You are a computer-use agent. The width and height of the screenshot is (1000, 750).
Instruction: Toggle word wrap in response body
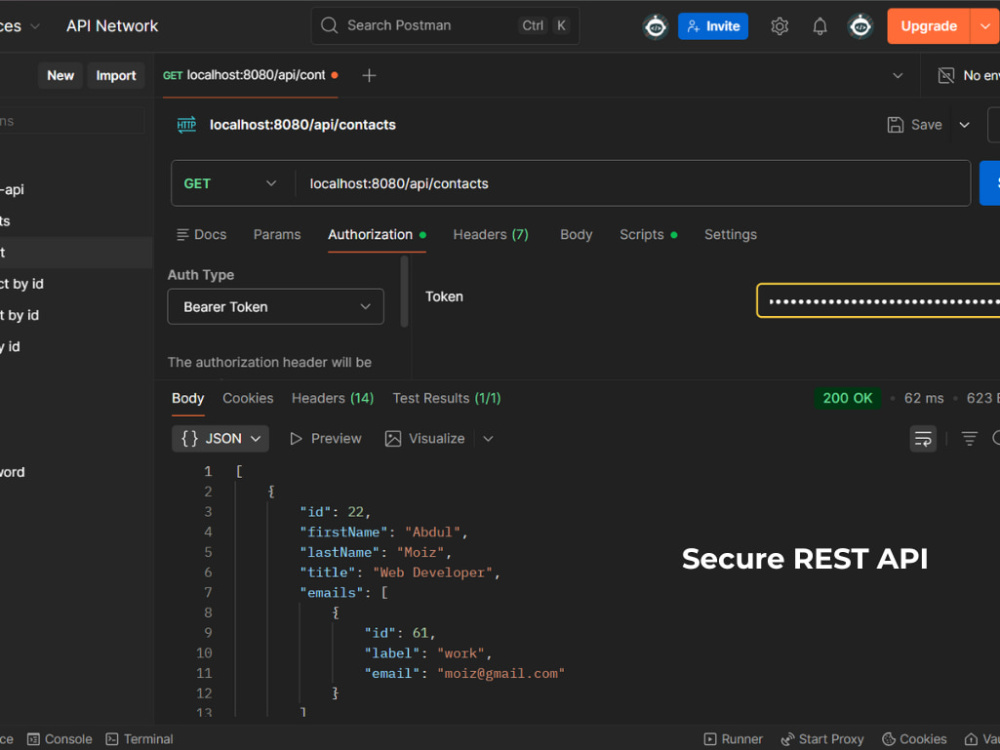pos(922,439)
